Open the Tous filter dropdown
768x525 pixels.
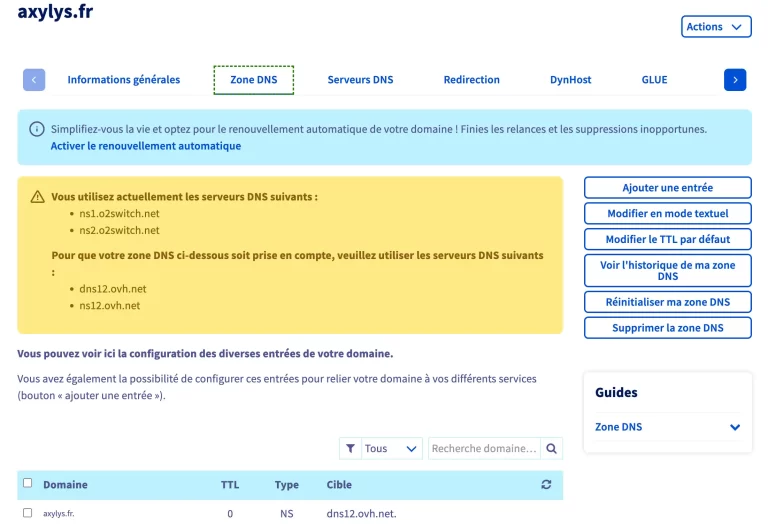(x=390, y=449)
